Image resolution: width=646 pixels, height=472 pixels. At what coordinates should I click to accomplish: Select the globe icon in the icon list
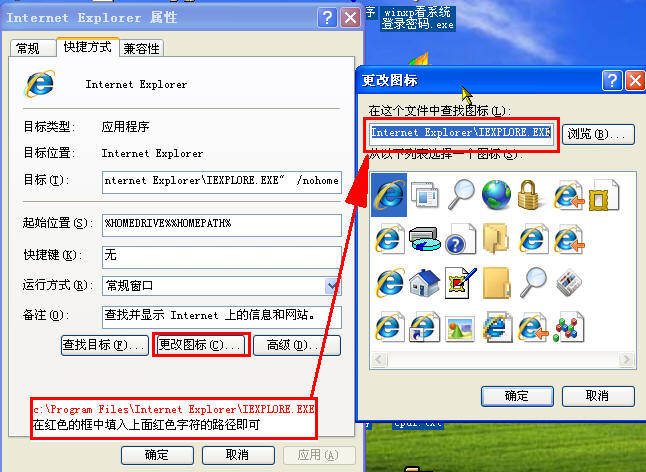(x=496, y=194)
